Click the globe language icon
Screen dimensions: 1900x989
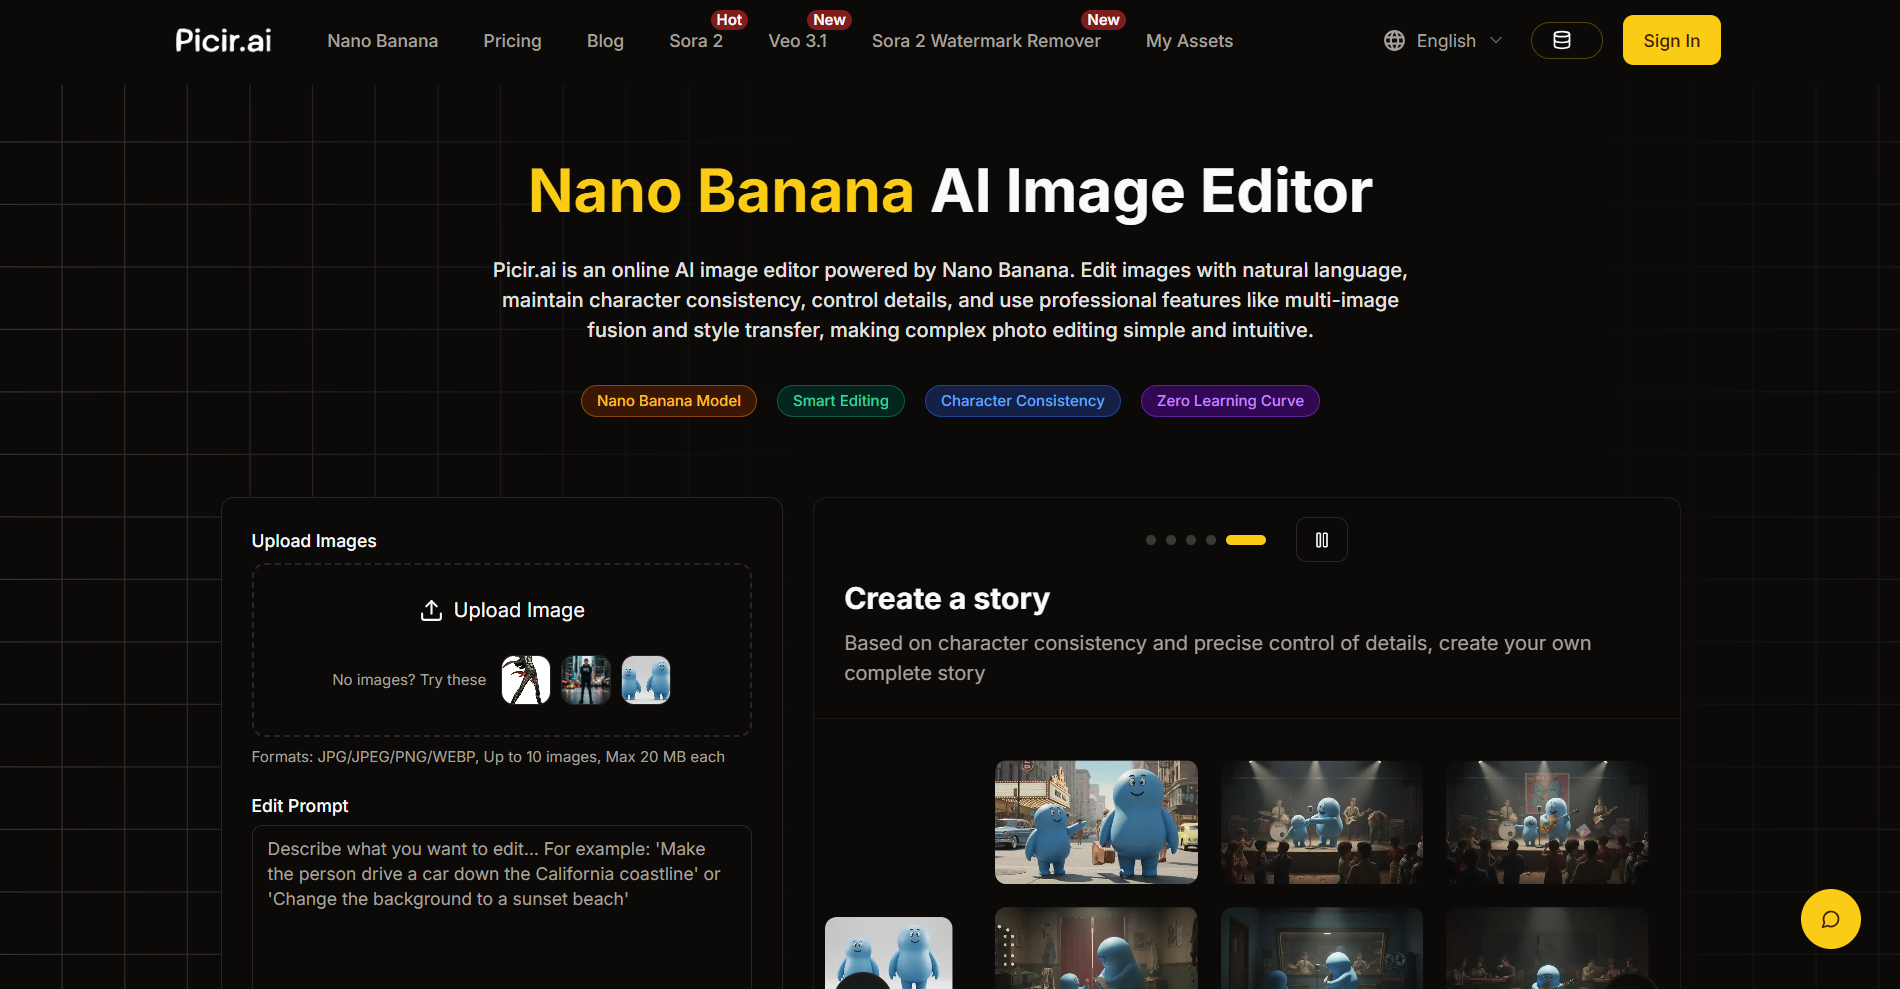1394,40
